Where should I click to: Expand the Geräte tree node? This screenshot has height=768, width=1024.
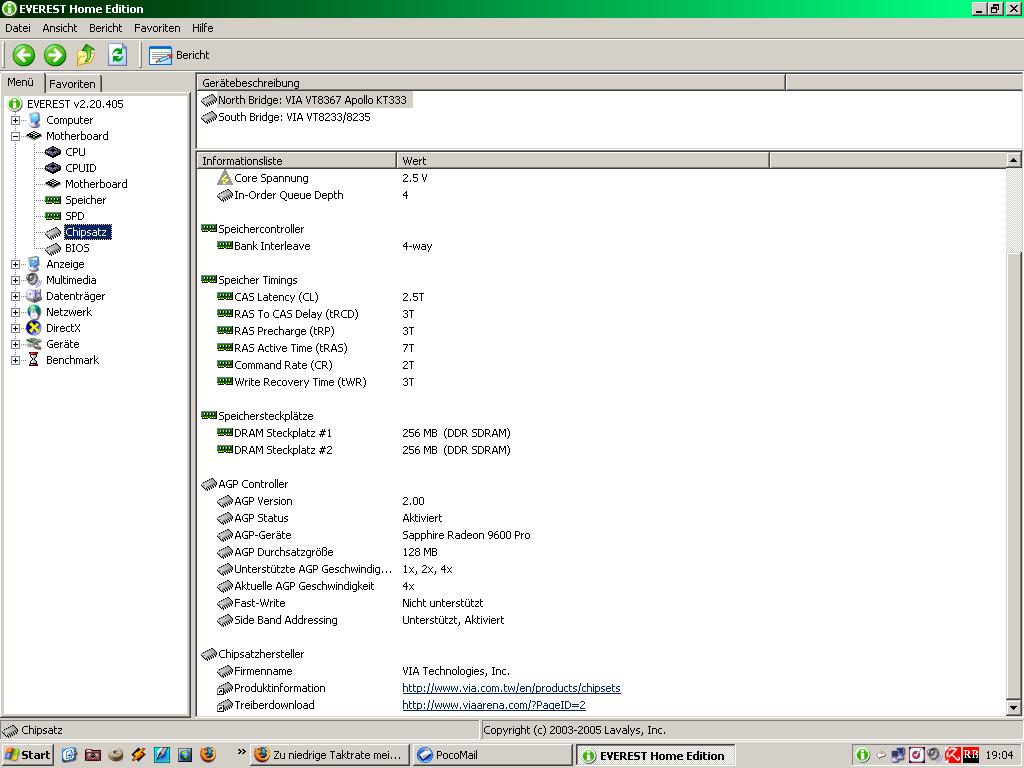point(16,344)
